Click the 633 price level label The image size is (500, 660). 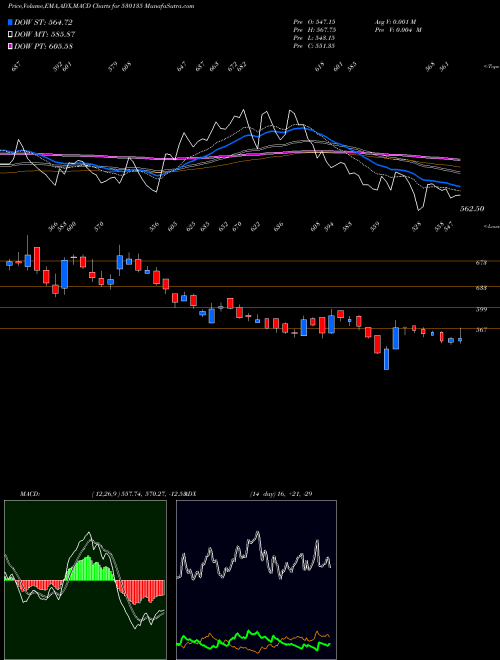pos(481,288)
